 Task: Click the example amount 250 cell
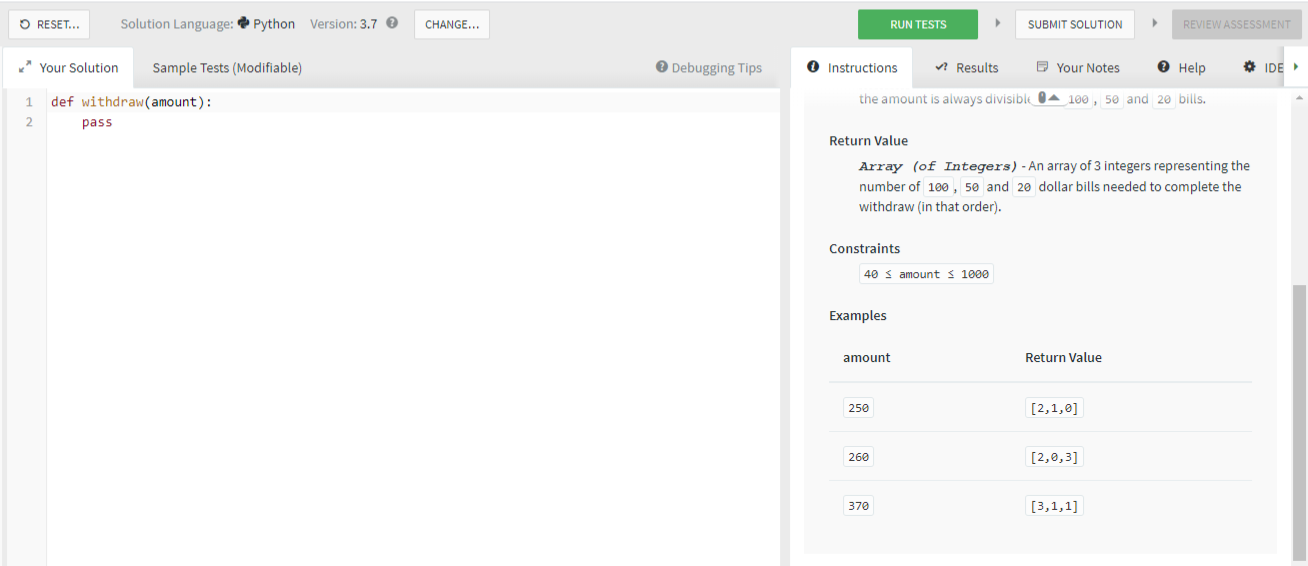[x=858, y=408]
